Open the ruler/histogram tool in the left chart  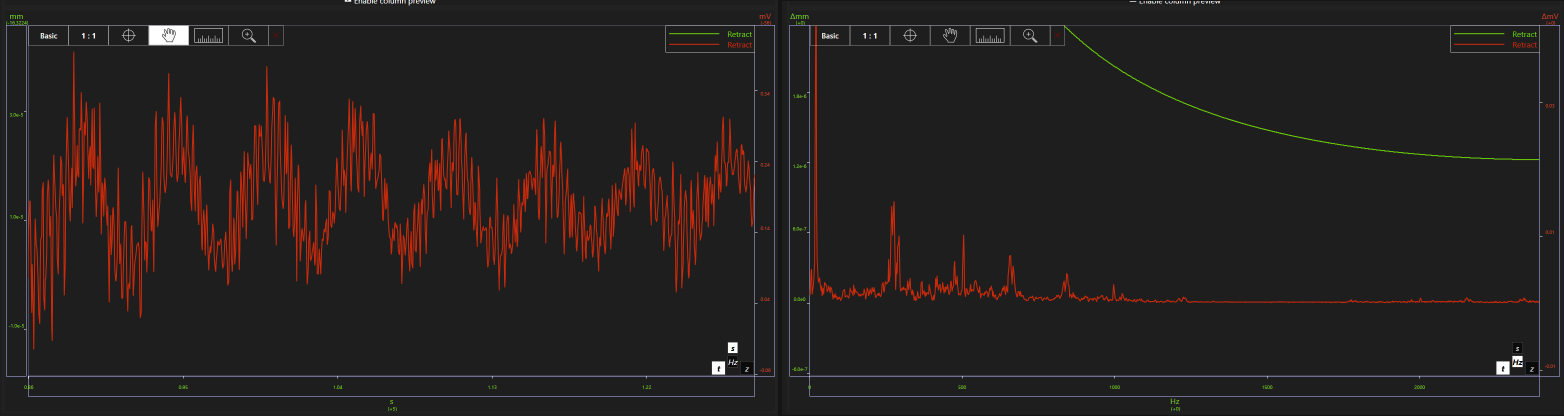pos(209,36)
